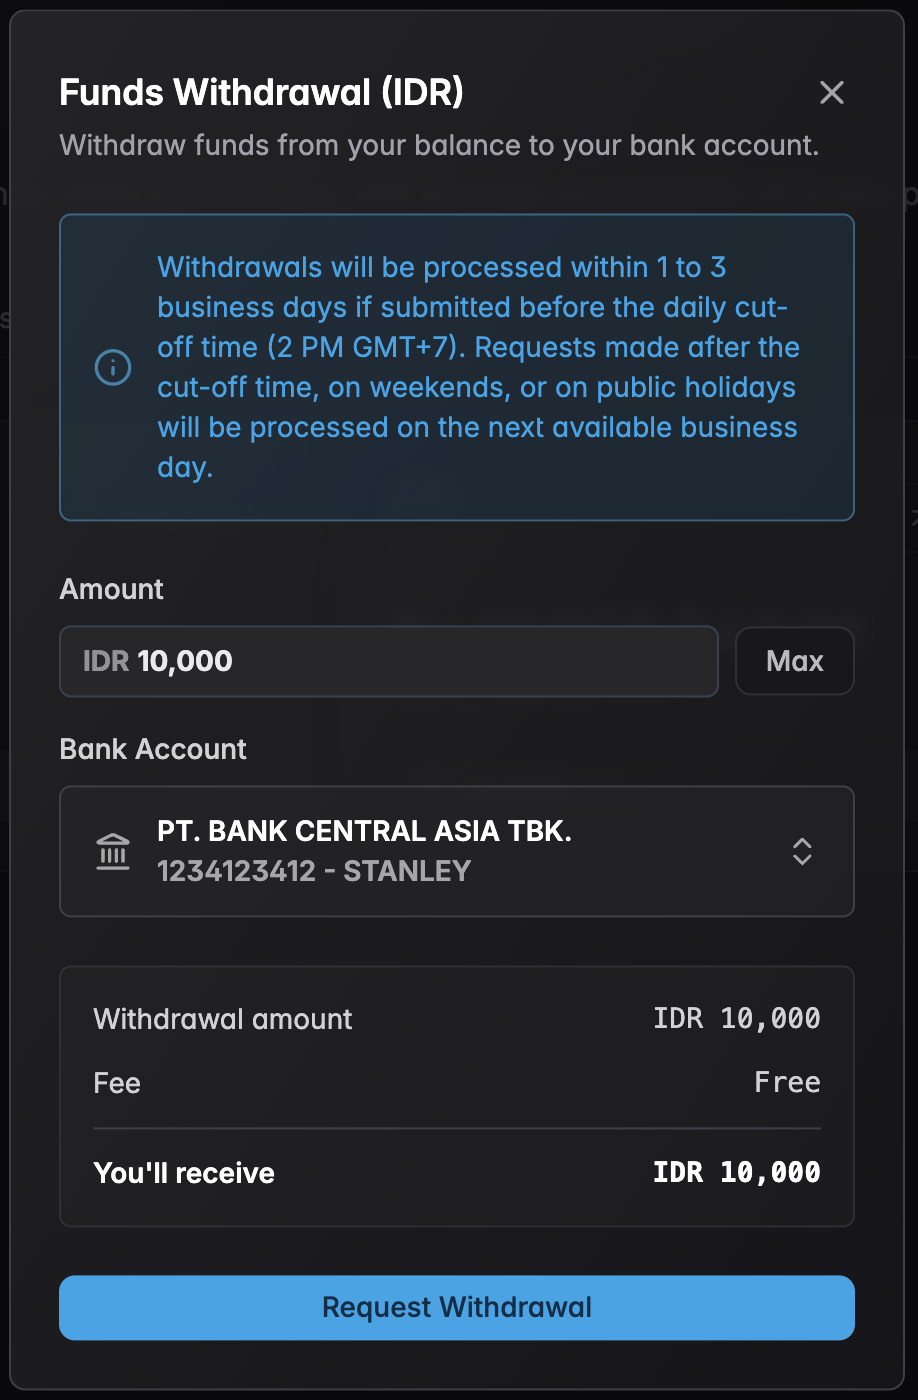Select the withdrawal notice text

click(478, 367)
